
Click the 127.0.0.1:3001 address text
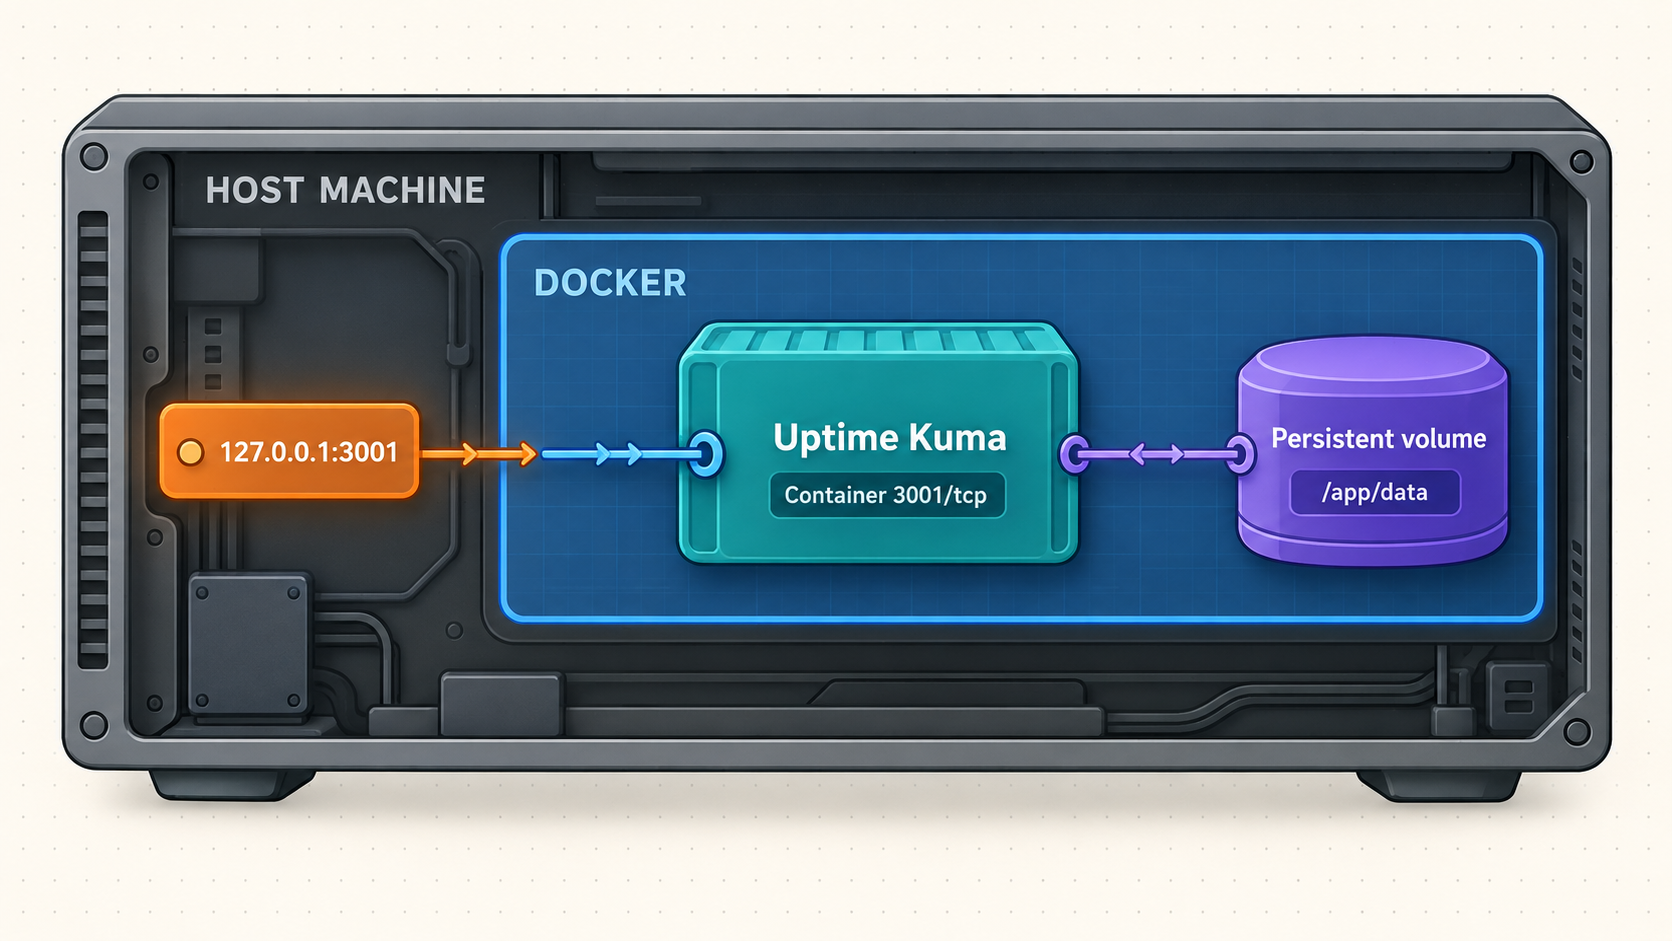[309, 452]
